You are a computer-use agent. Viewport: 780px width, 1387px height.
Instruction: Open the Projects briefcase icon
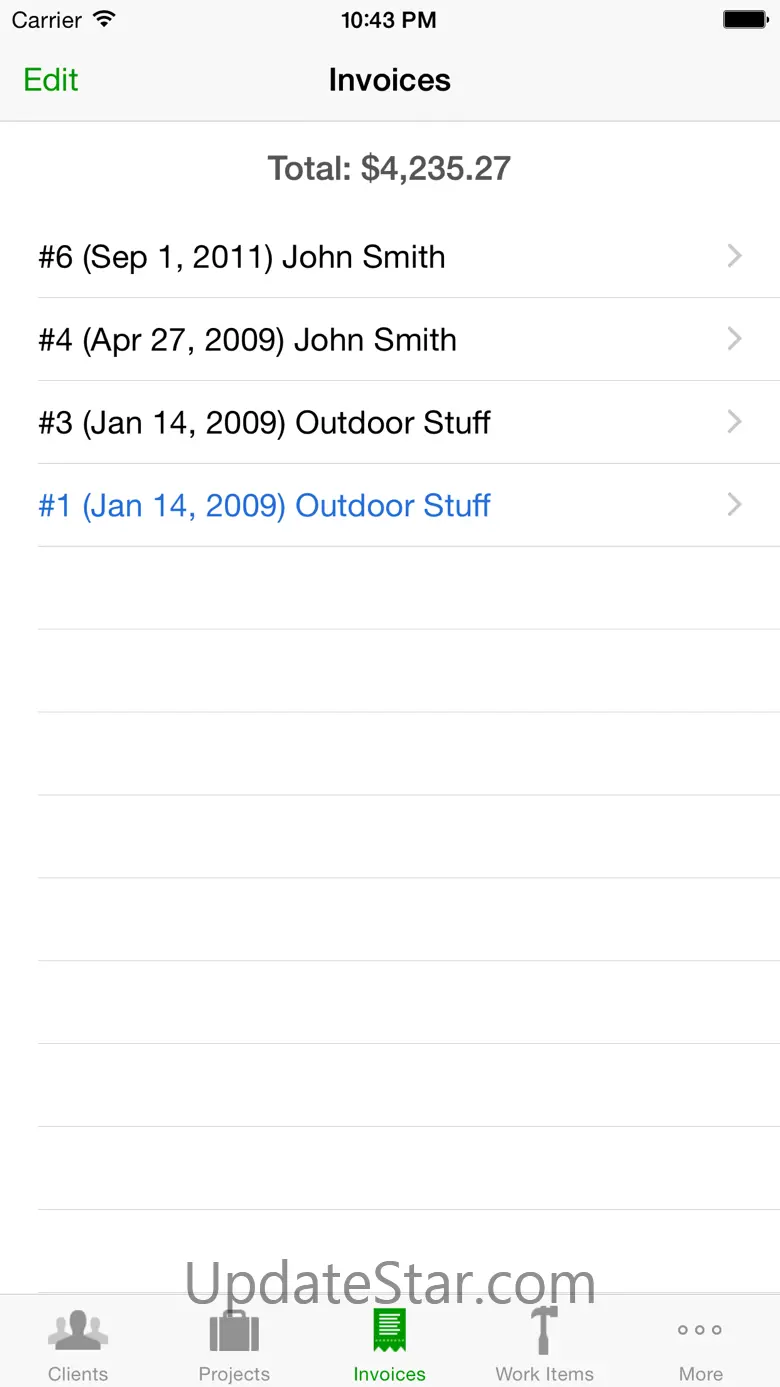click(234, 1331)
